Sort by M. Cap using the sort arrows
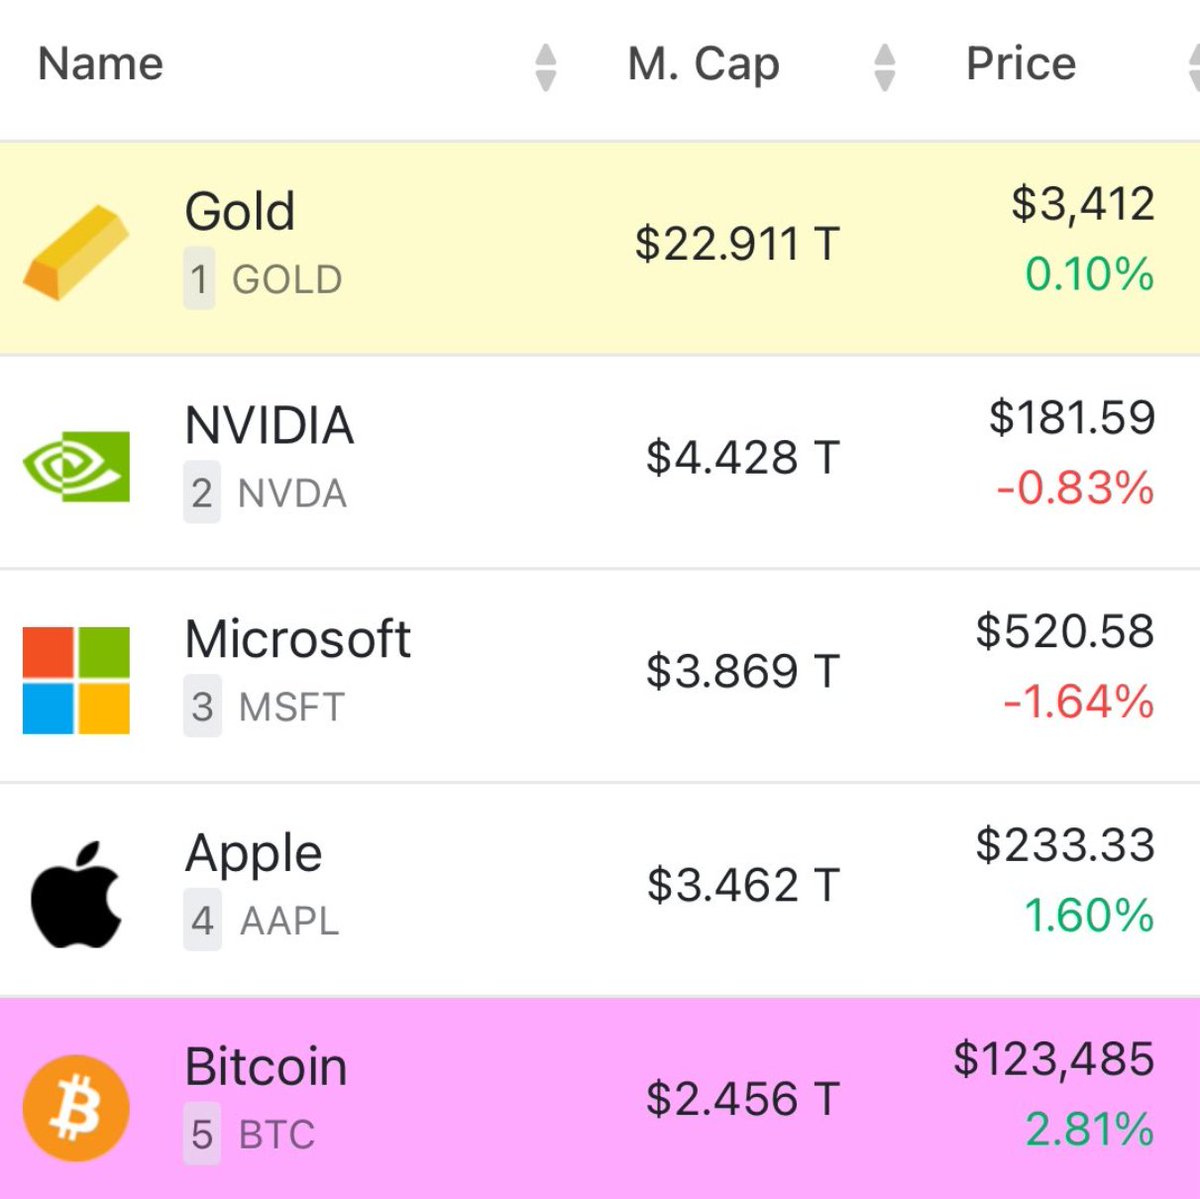The height and width of the screenshot is (1199, 1200). click(x=884, y=67)
